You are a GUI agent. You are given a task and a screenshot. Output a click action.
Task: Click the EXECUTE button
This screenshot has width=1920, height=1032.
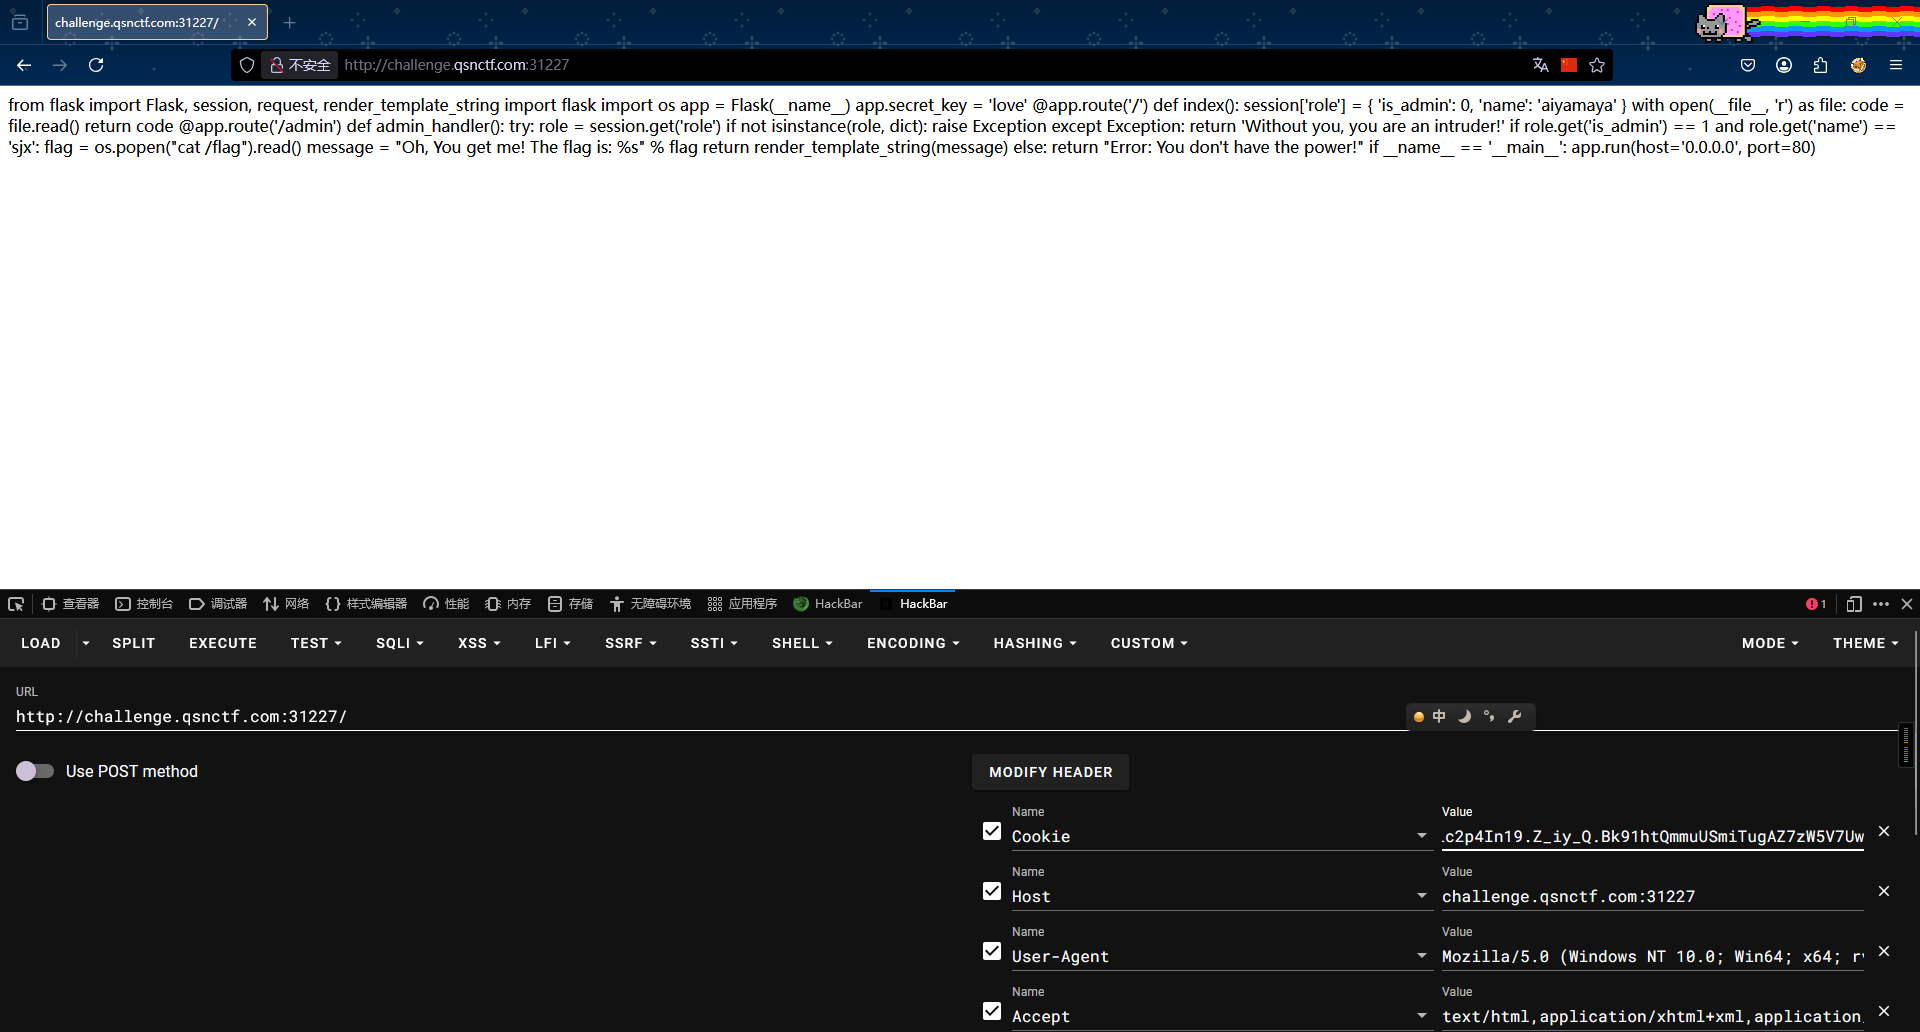pos(223,643)
